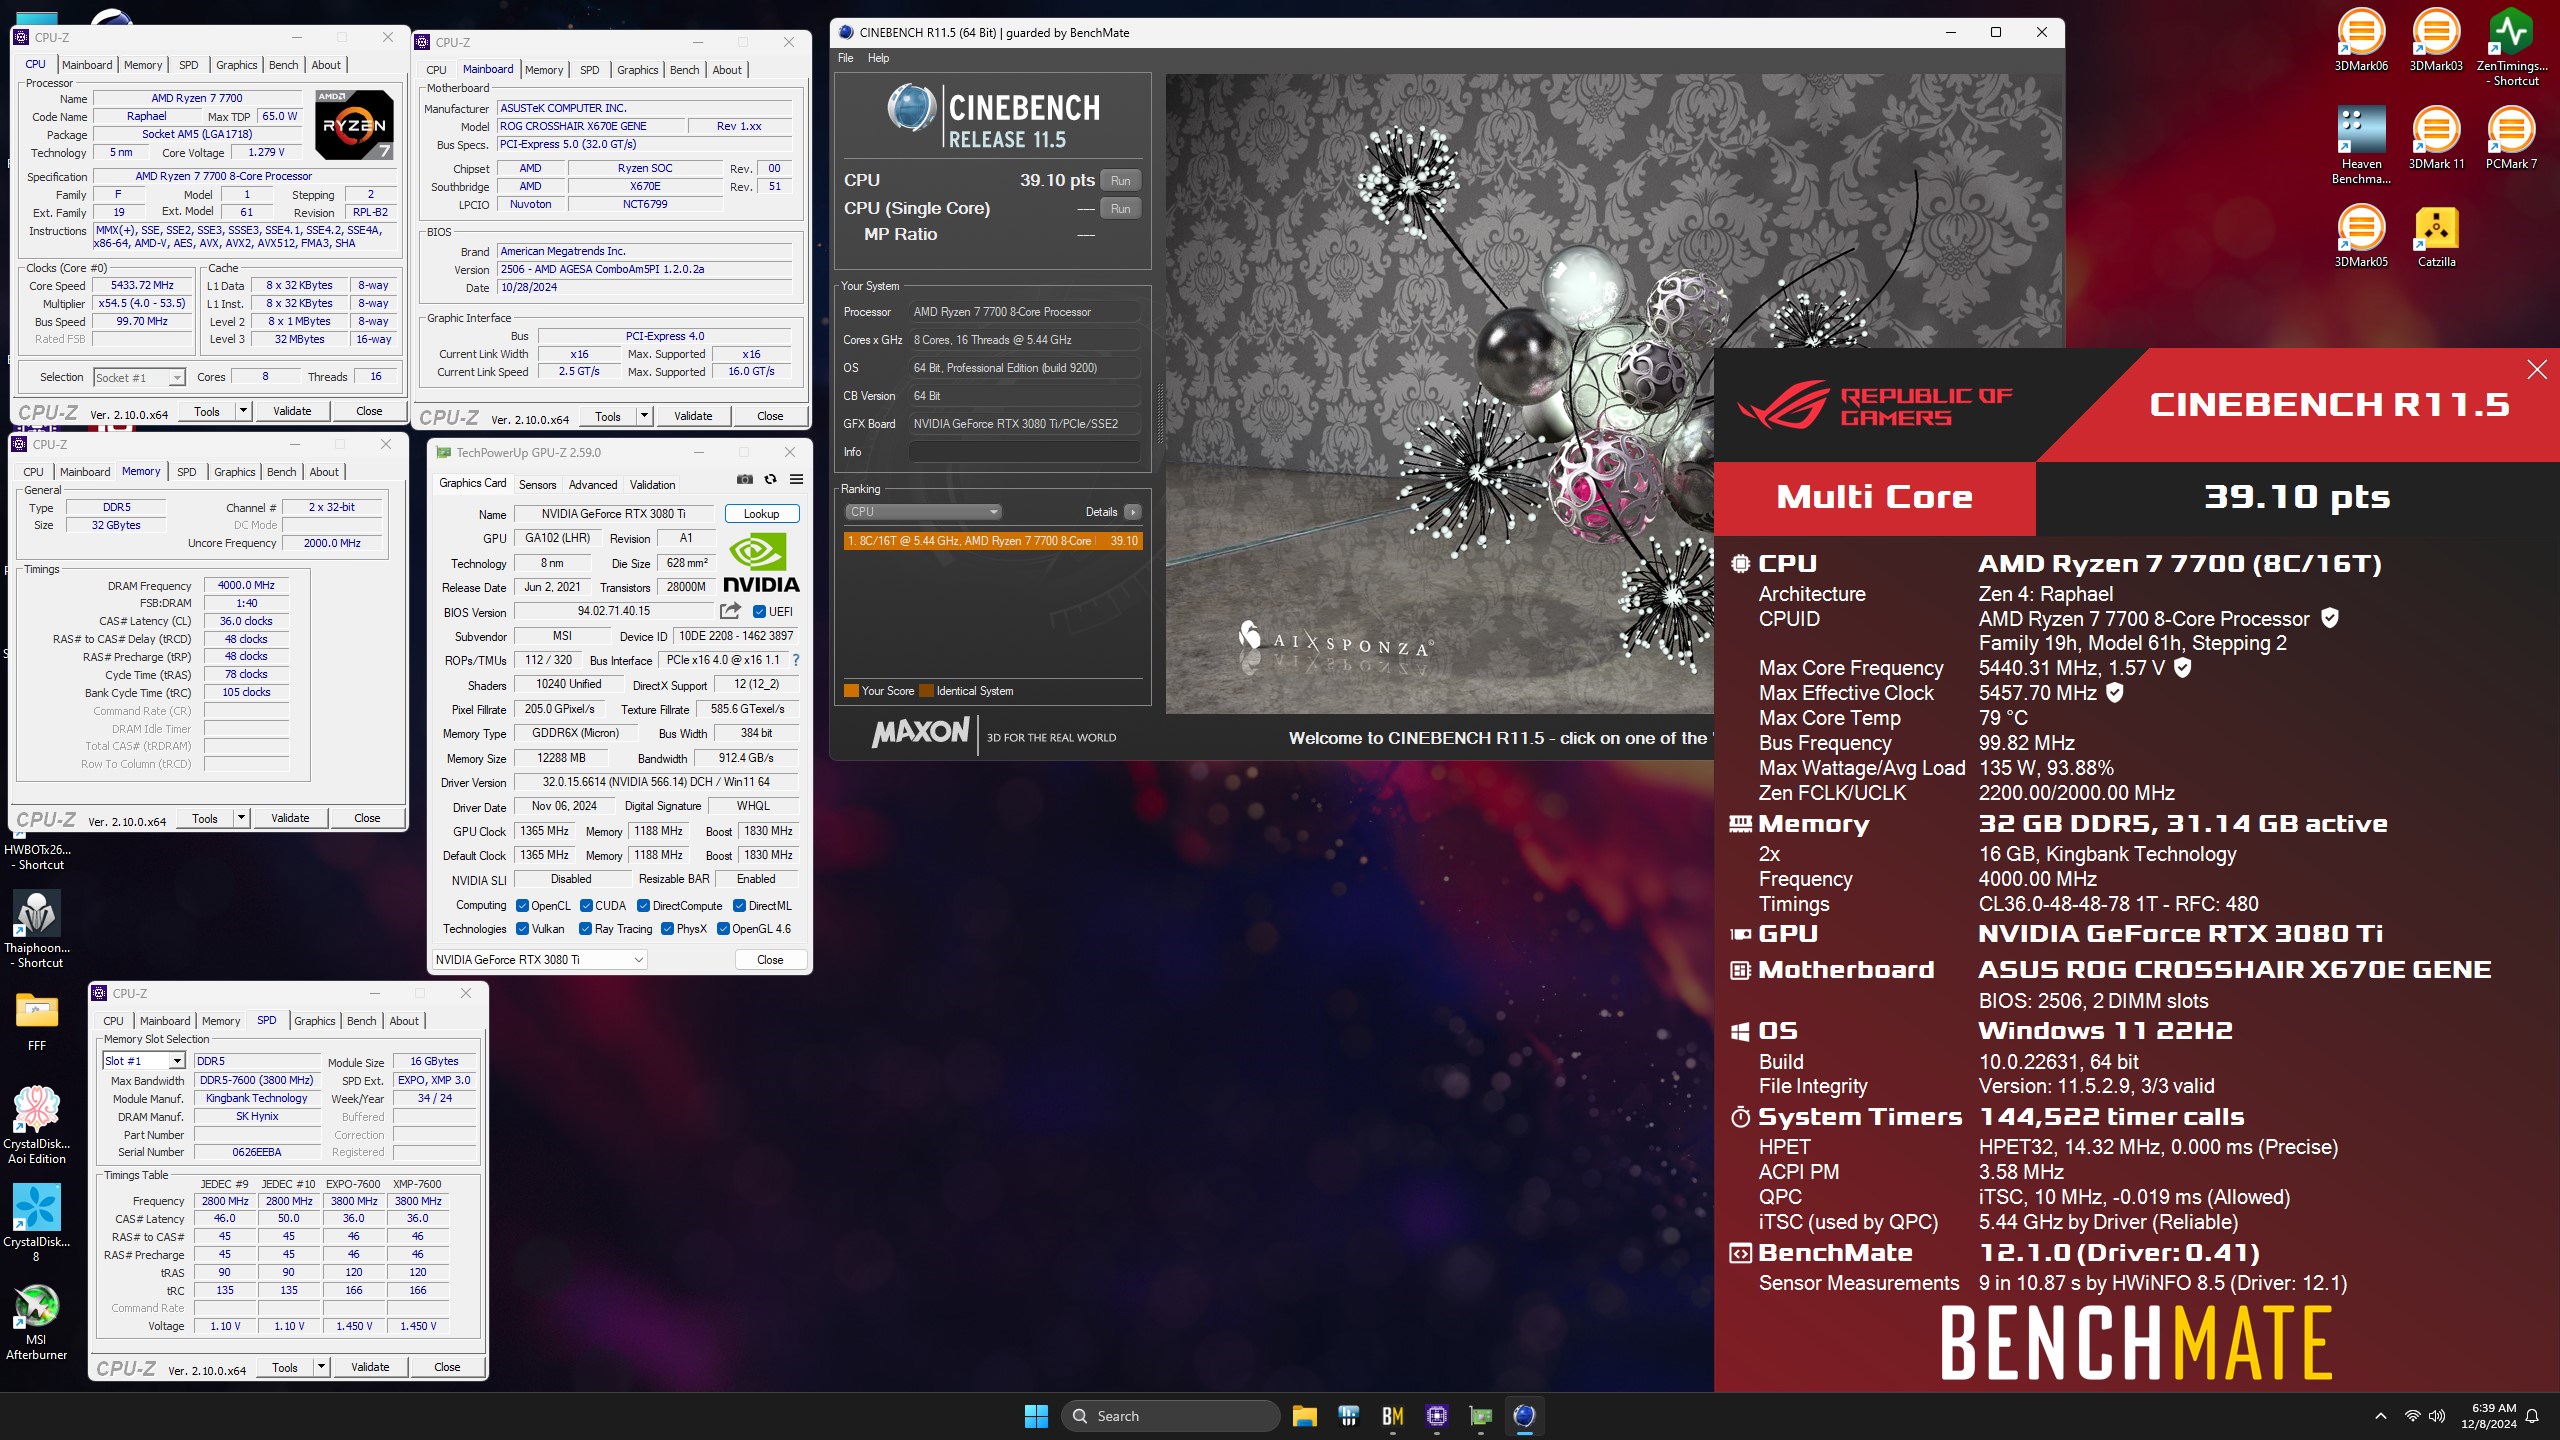Launch CrystalDiskMark Aoi Edition icon
The height and width of the screenshot is (1440, 2560).
click(x=37, y=1125)
